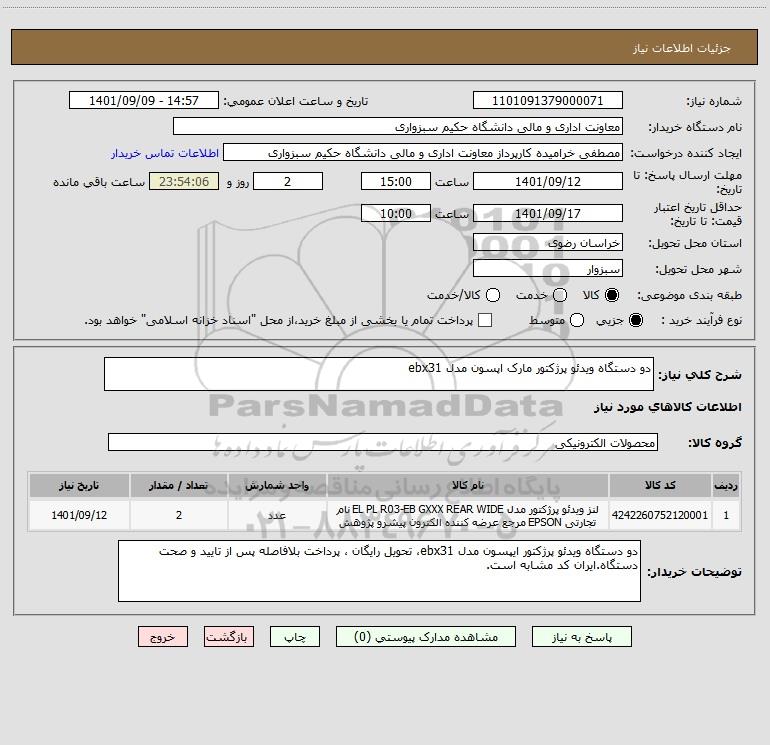Image resolution: width=770 pixels, height=745 pixels.
Task: Click the need date cell 1401/09/12
Action: coord(79,515)
